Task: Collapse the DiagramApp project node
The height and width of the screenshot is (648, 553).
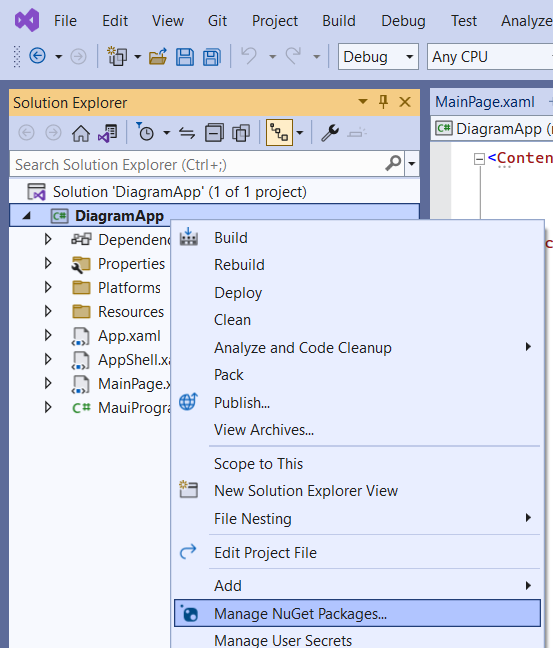Action: point(27,216)
